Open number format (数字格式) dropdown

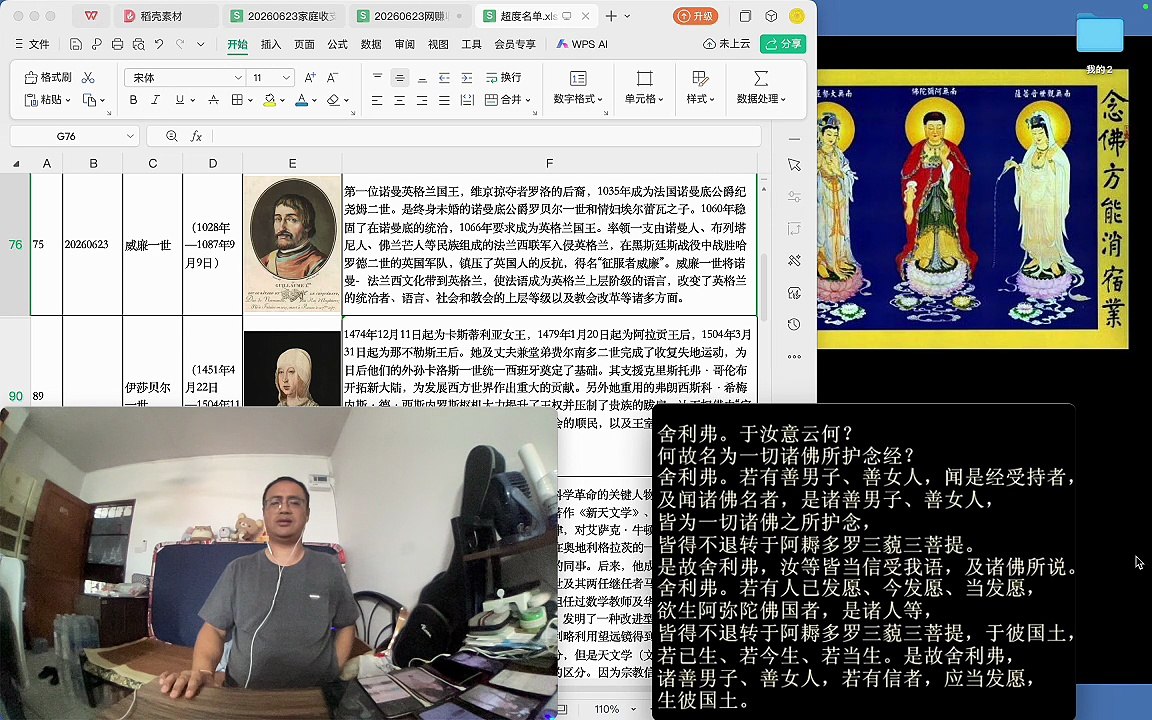click(578, 87)
